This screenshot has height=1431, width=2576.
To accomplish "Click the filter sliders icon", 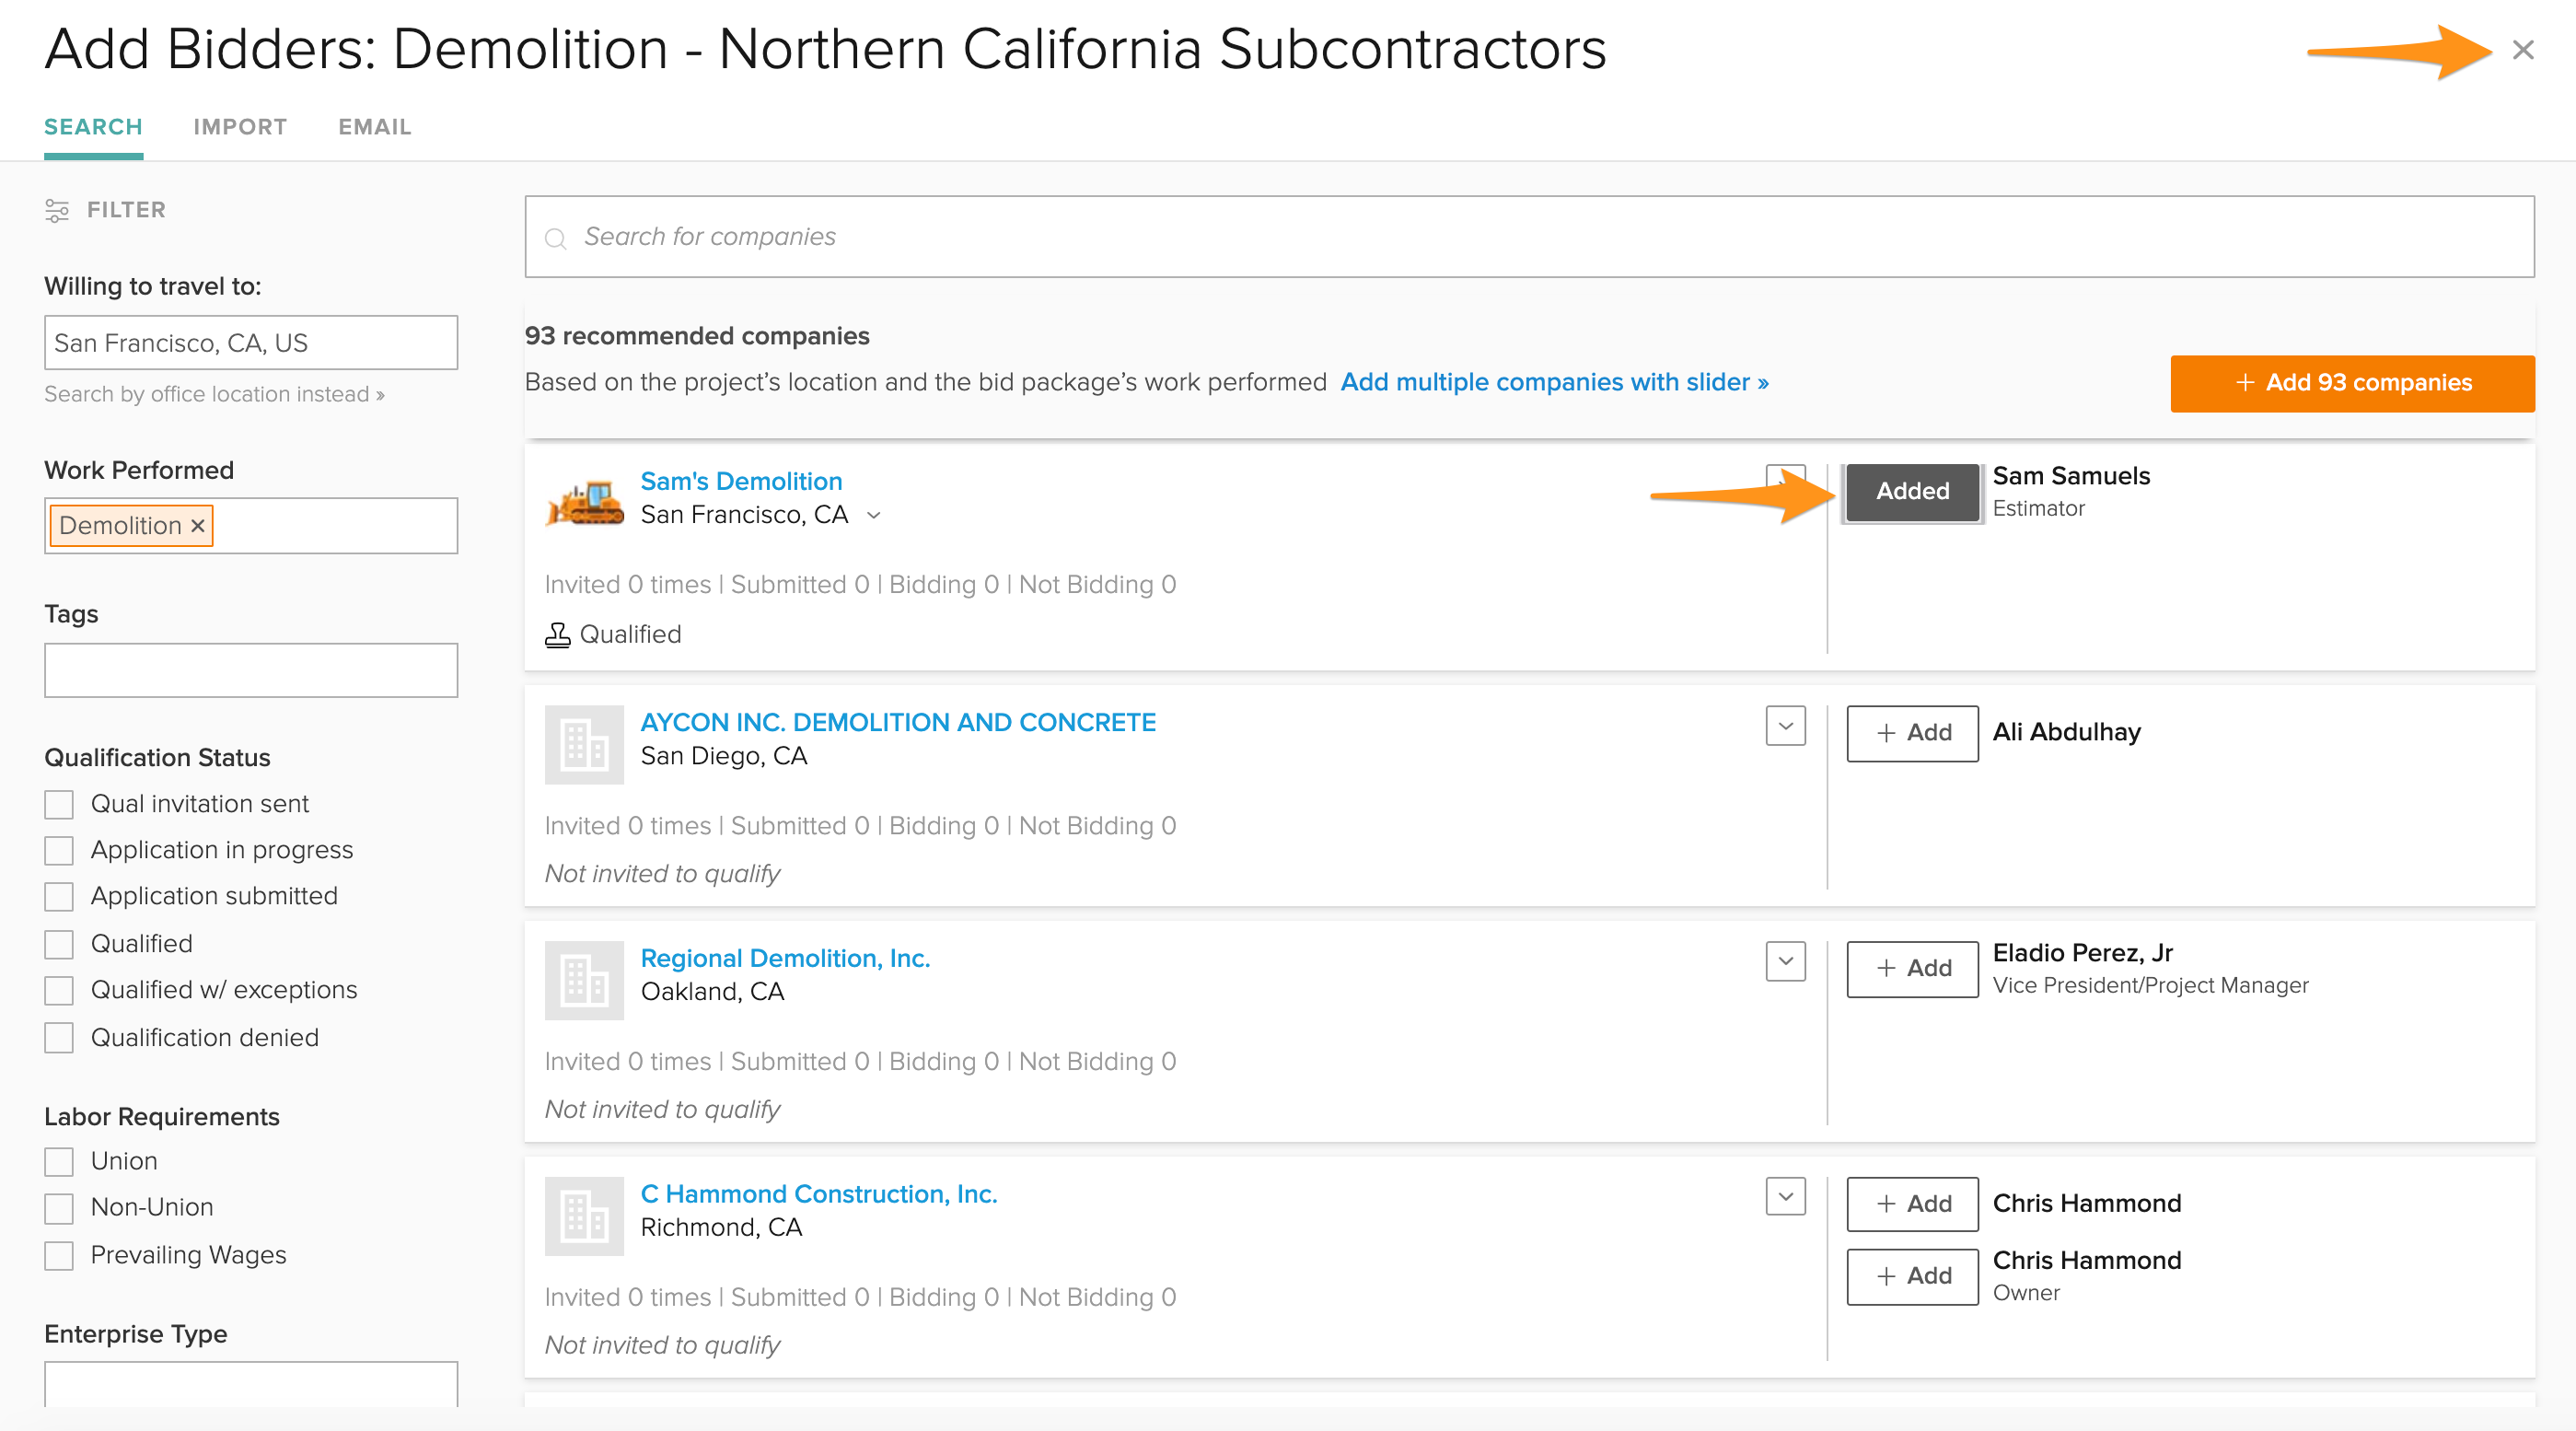I will tap(57, 210).
